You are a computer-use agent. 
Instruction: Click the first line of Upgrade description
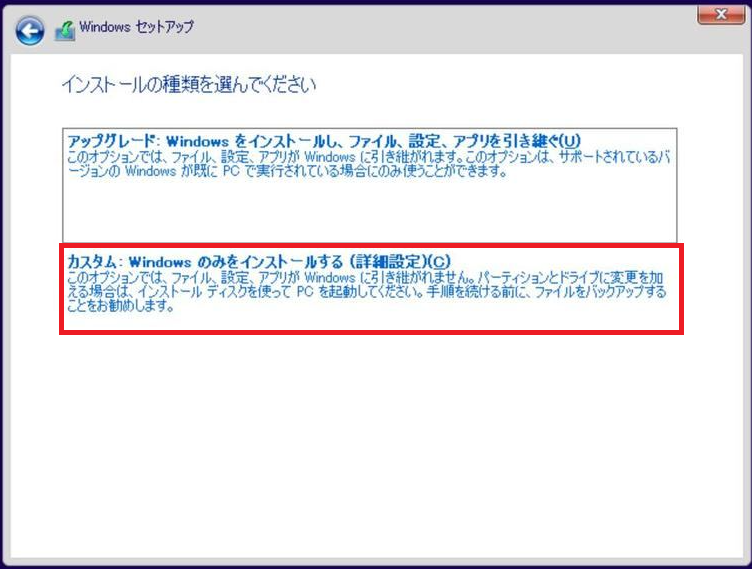(x=370, y=157)
